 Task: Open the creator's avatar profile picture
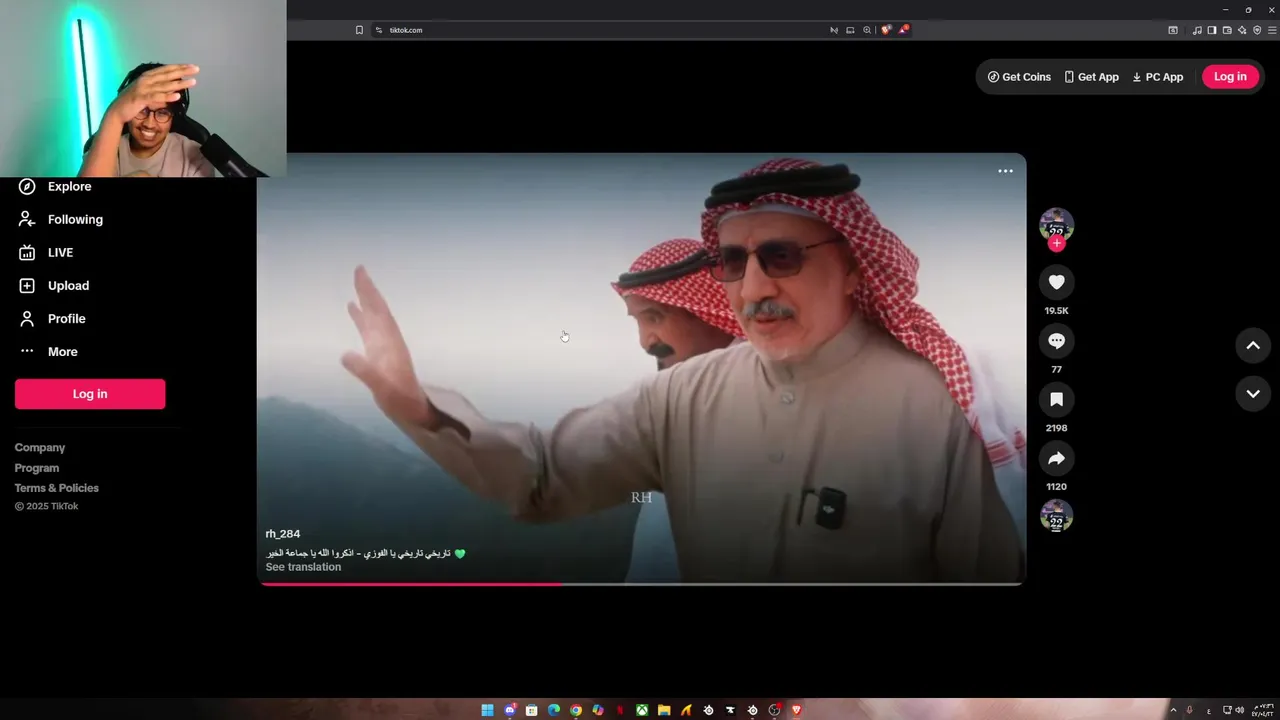pos(1056,224)
